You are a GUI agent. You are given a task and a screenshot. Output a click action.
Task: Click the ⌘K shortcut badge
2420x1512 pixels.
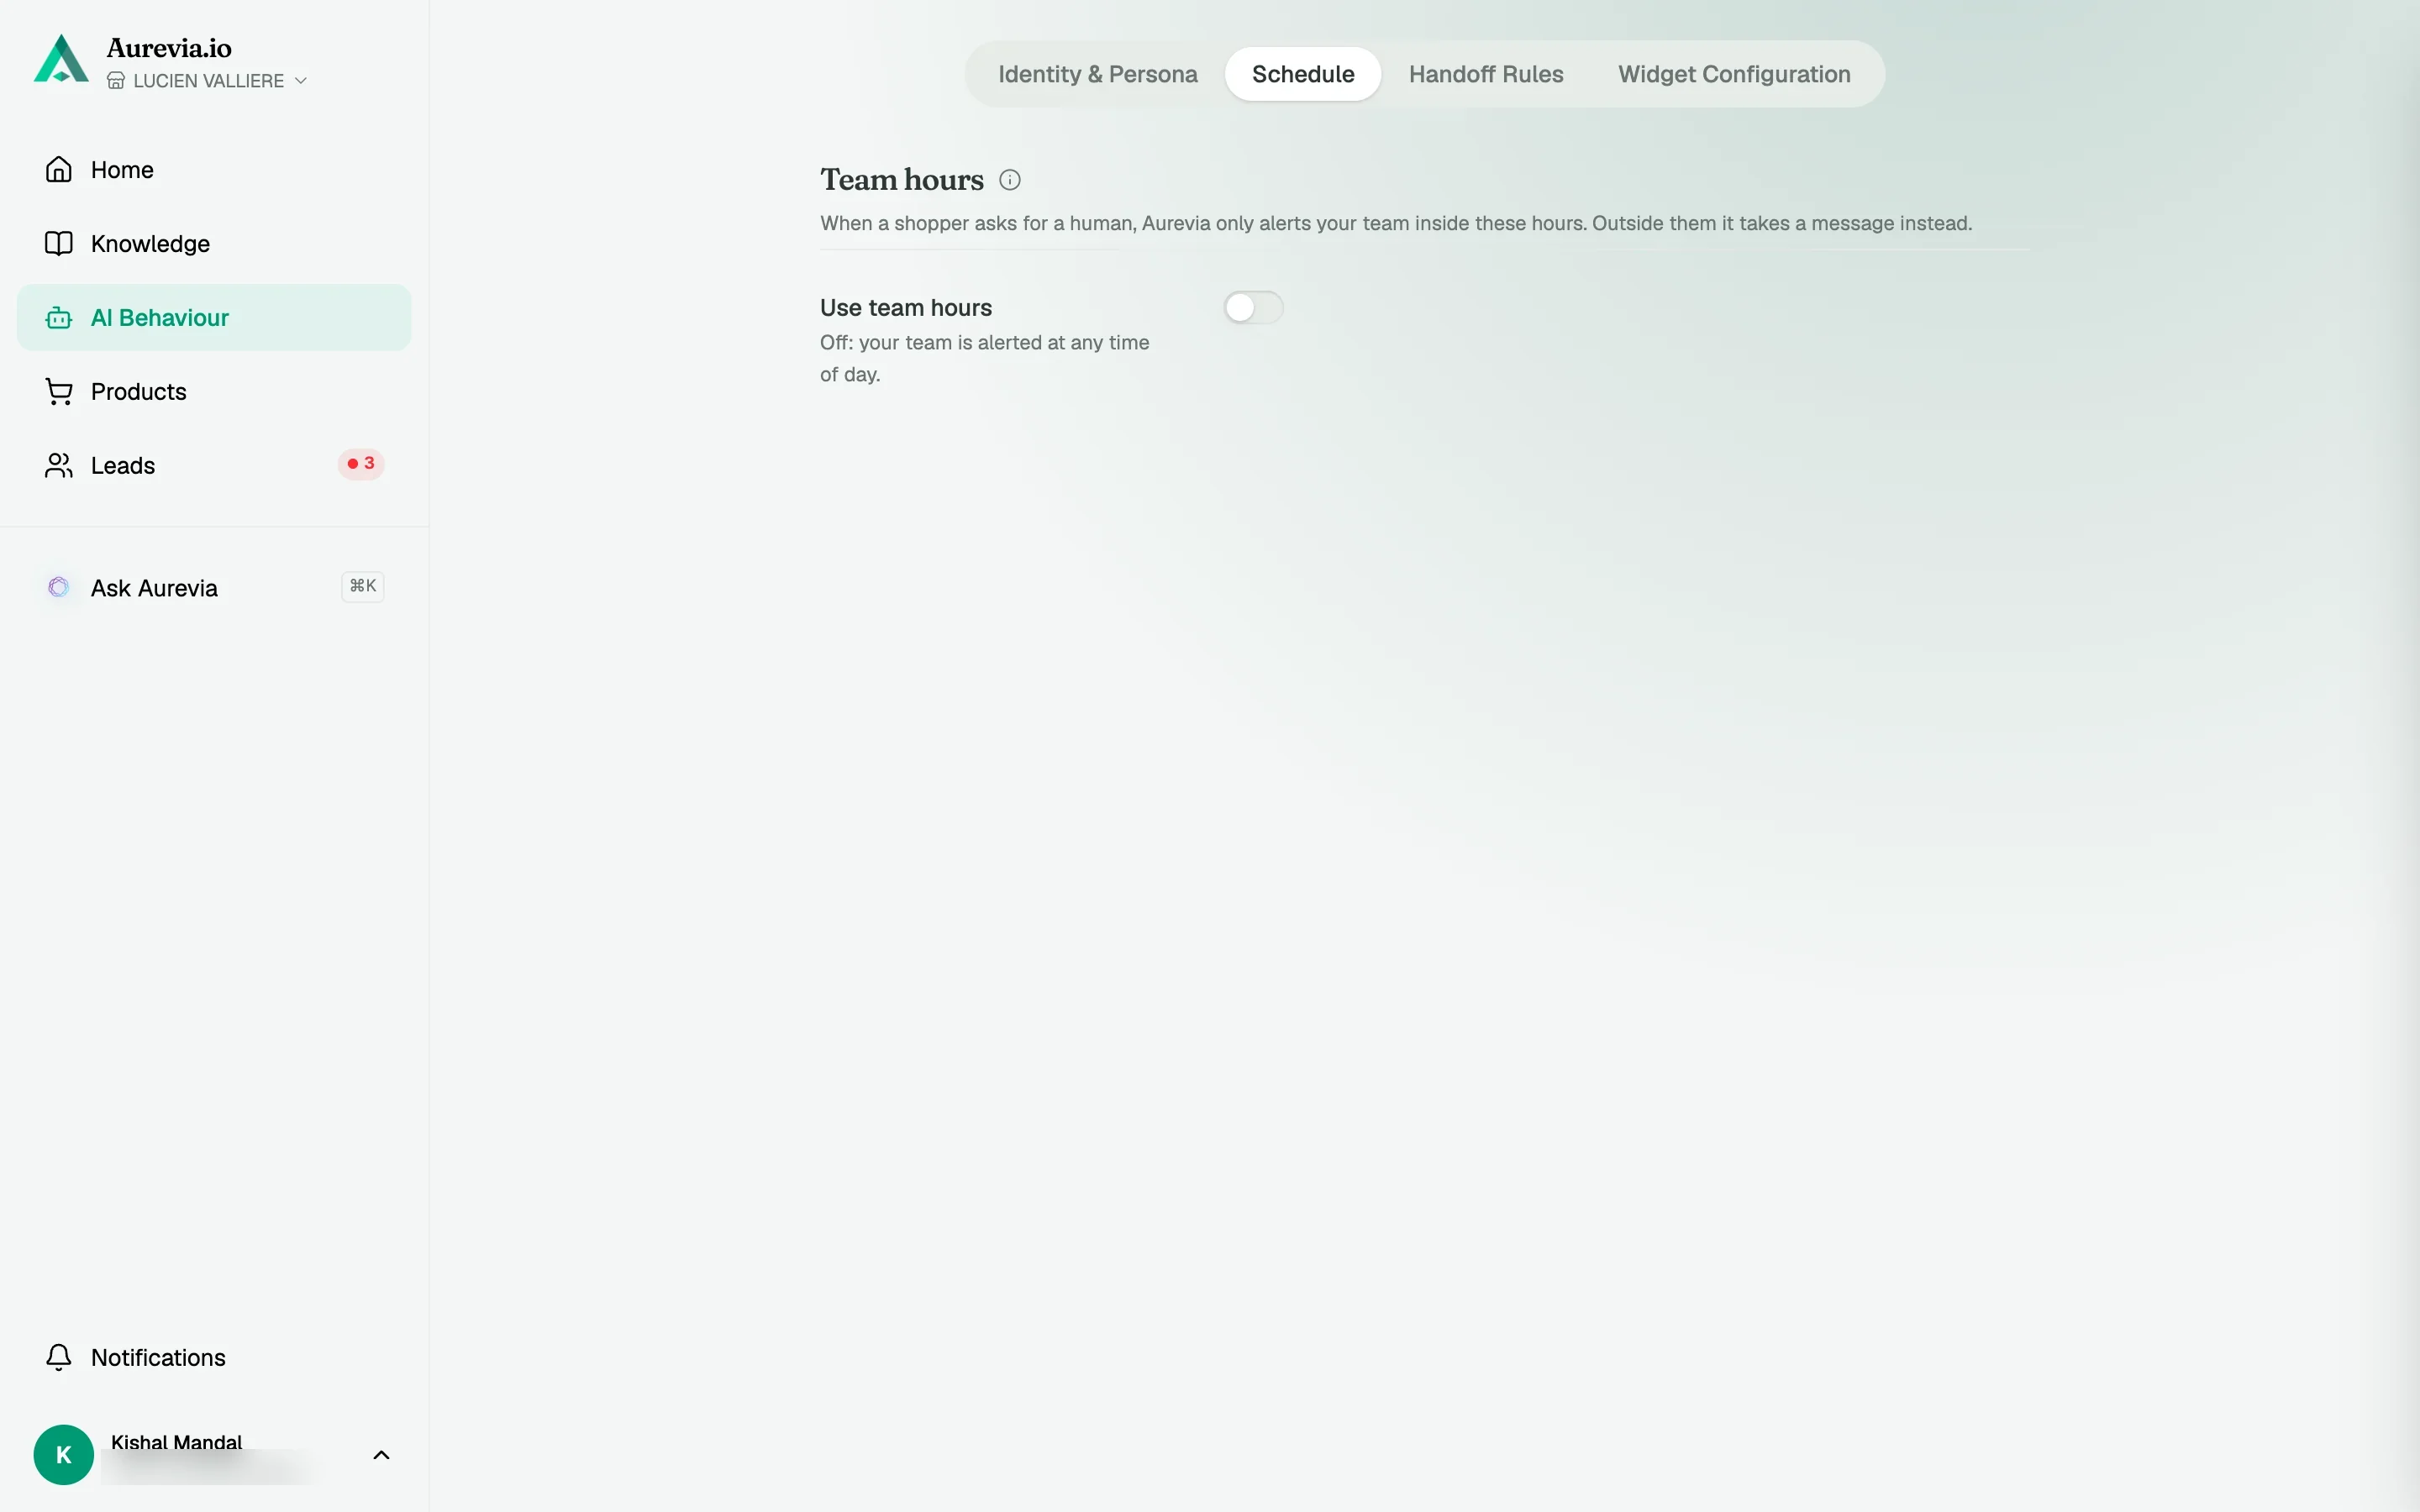363,586
